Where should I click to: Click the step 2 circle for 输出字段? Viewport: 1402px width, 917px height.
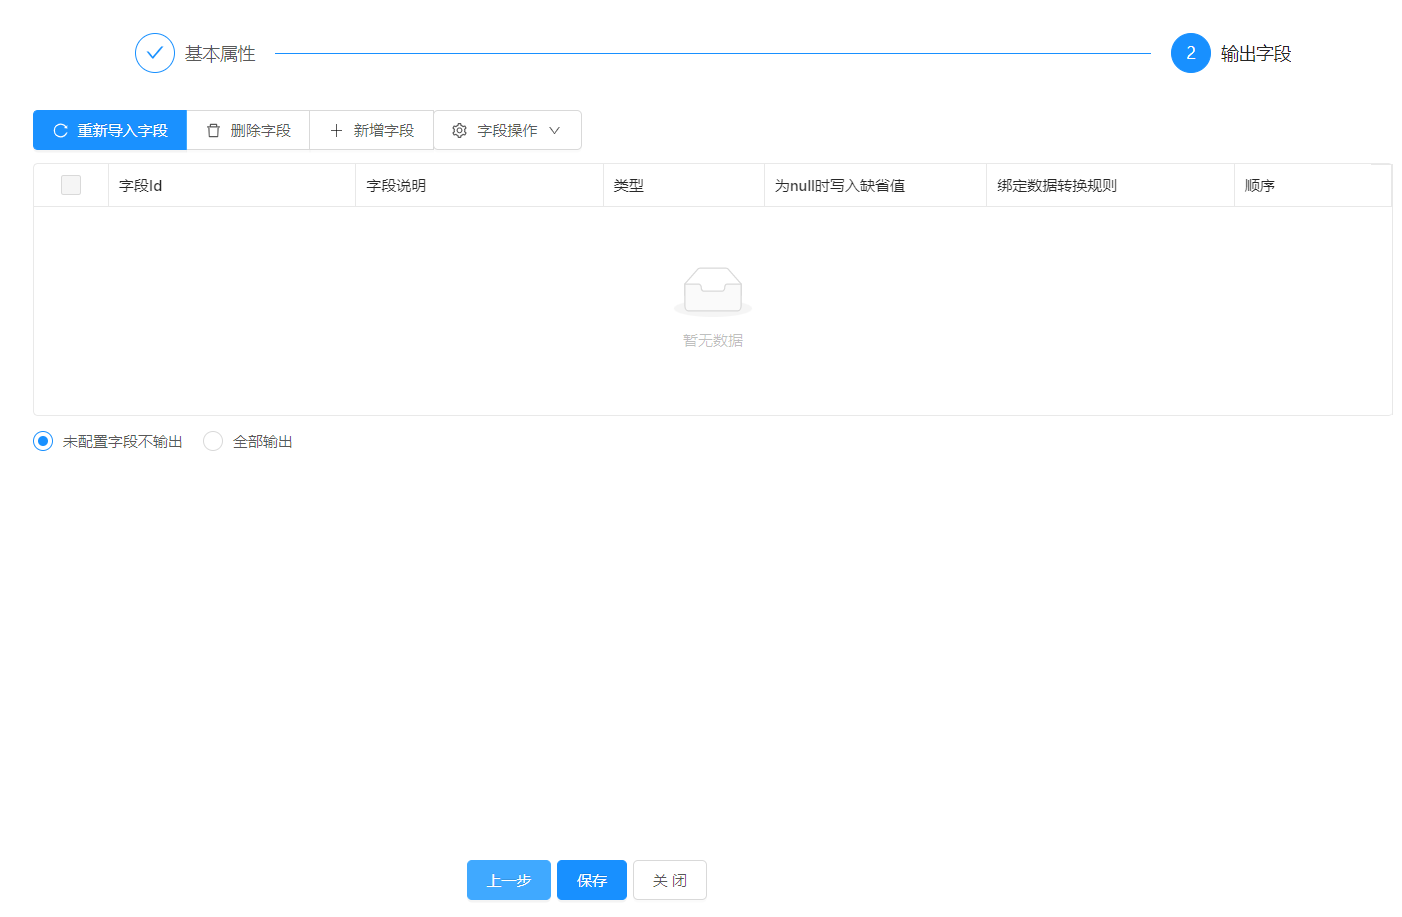pyautogui.click(x=1190, y=54)
